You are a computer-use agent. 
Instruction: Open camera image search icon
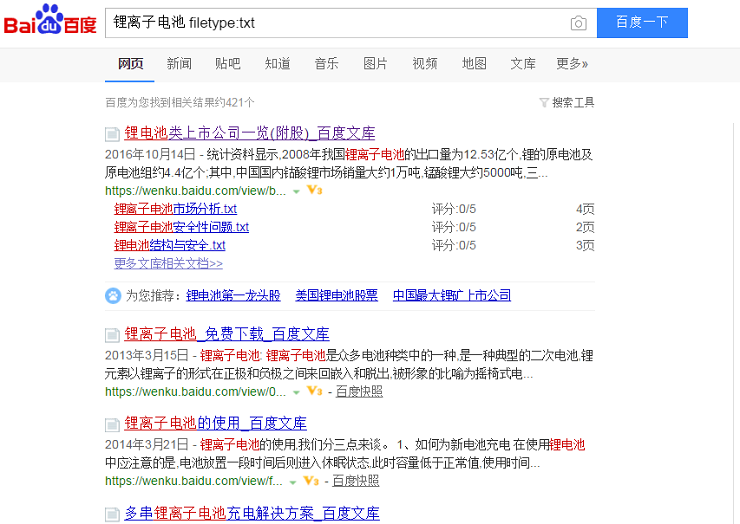[579, 23]
